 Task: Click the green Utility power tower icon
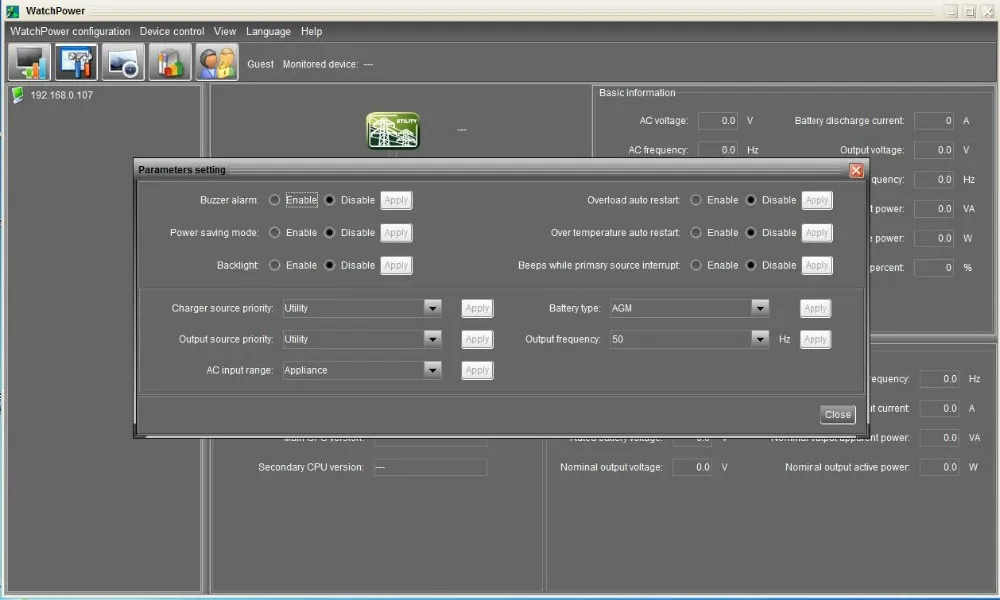pos(393,131)
